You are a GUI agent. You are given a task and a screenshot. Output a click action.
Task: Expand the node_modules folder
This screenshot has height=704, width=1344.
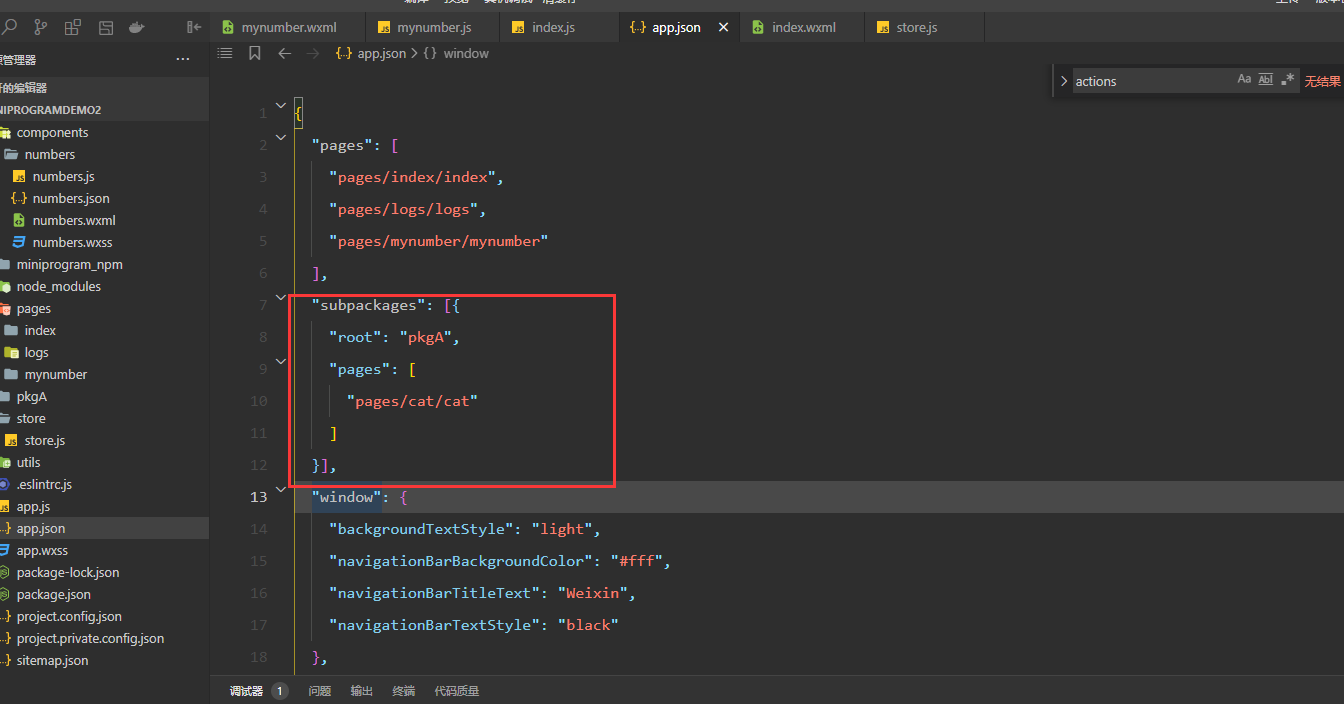point(104,286)
